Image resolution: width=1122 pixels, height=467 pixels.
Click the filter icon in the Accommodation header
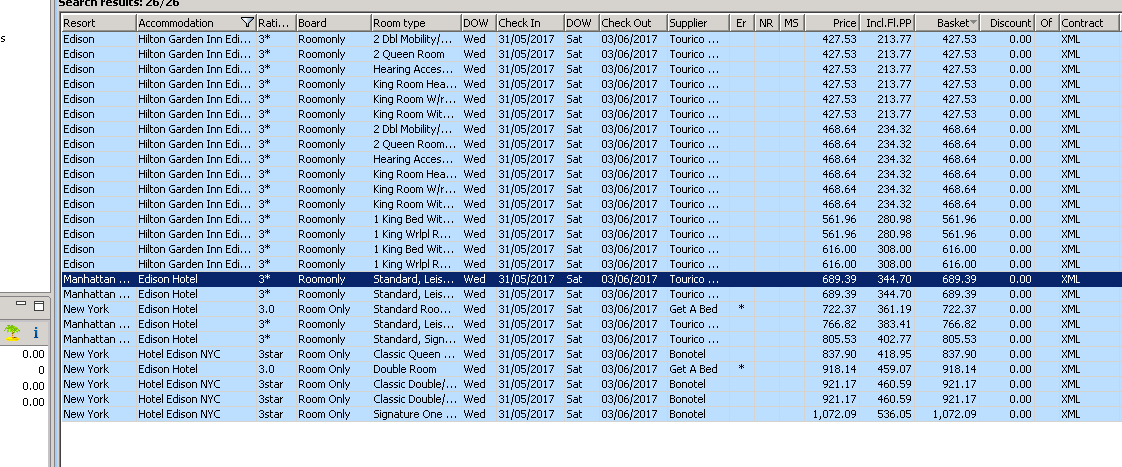(248, 23)
